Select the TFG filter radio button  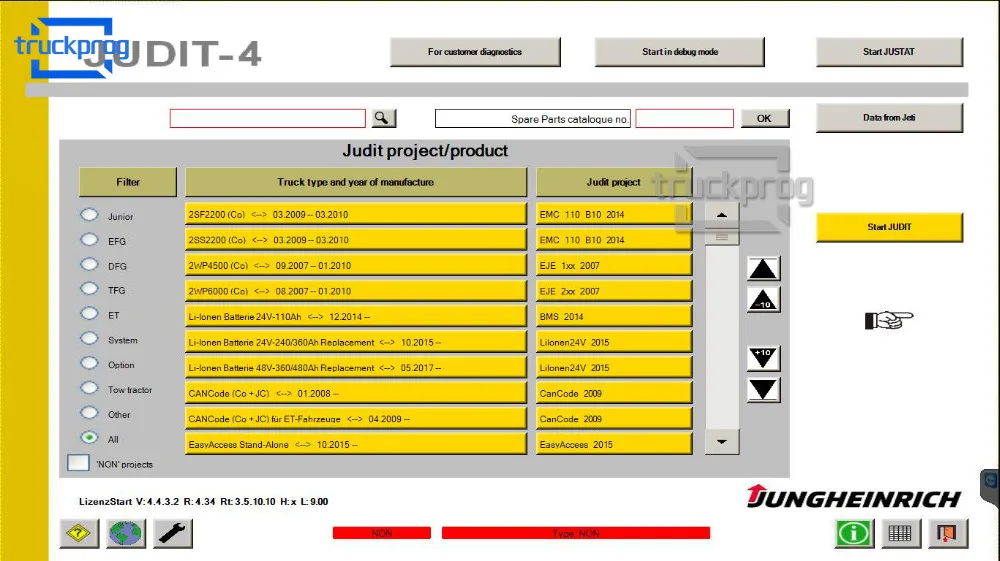pos(89,289)
